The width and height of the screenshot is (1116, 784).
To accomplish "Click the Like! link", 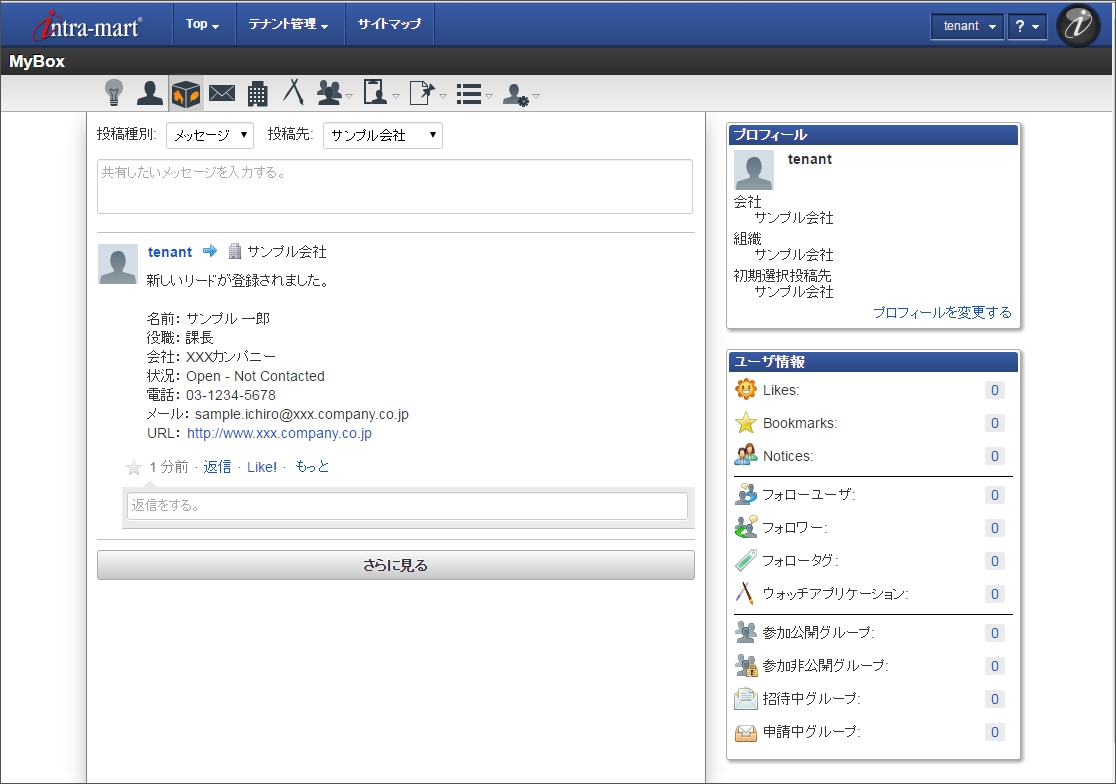I will click(x=262, y=467).
